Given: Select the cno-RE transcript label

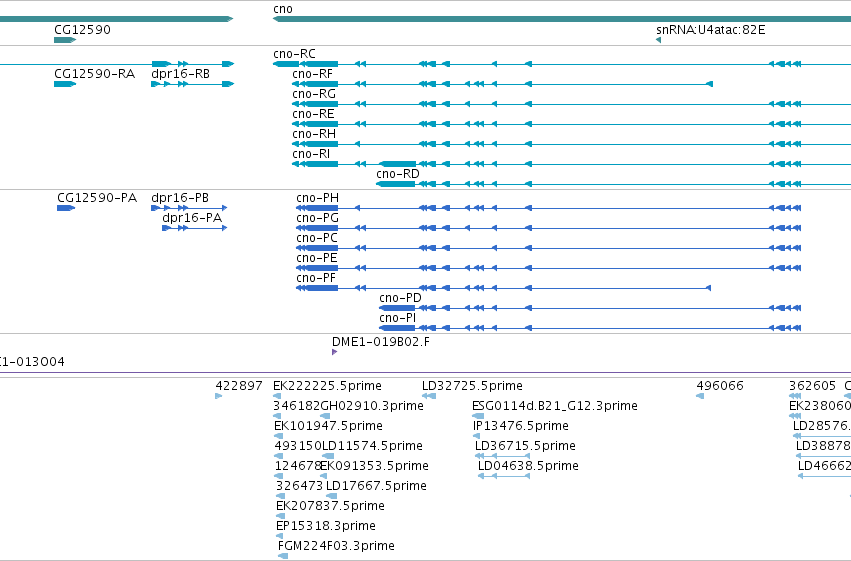Looking at the screenshot, I should [313, 114].
